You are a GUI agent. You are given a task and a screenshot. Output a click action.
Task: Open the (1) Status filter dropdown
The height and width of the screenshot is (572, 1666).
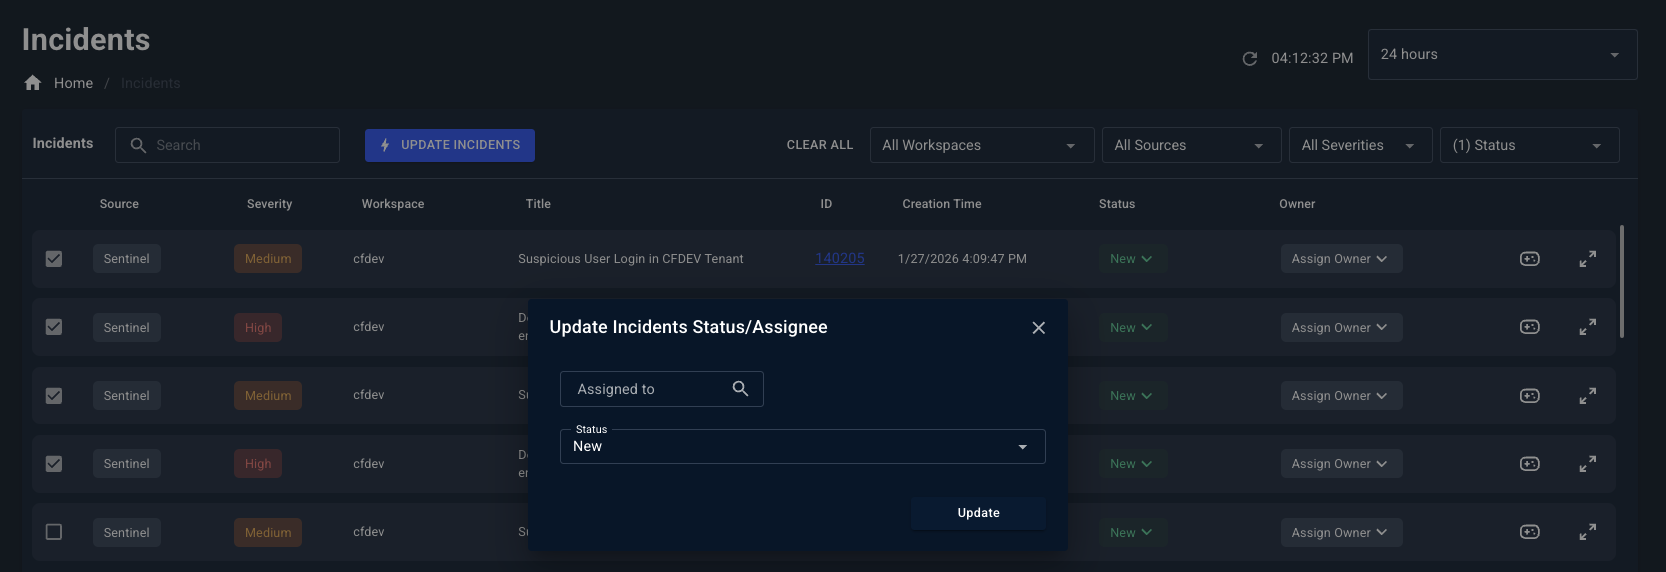[x=1529, y=145]
